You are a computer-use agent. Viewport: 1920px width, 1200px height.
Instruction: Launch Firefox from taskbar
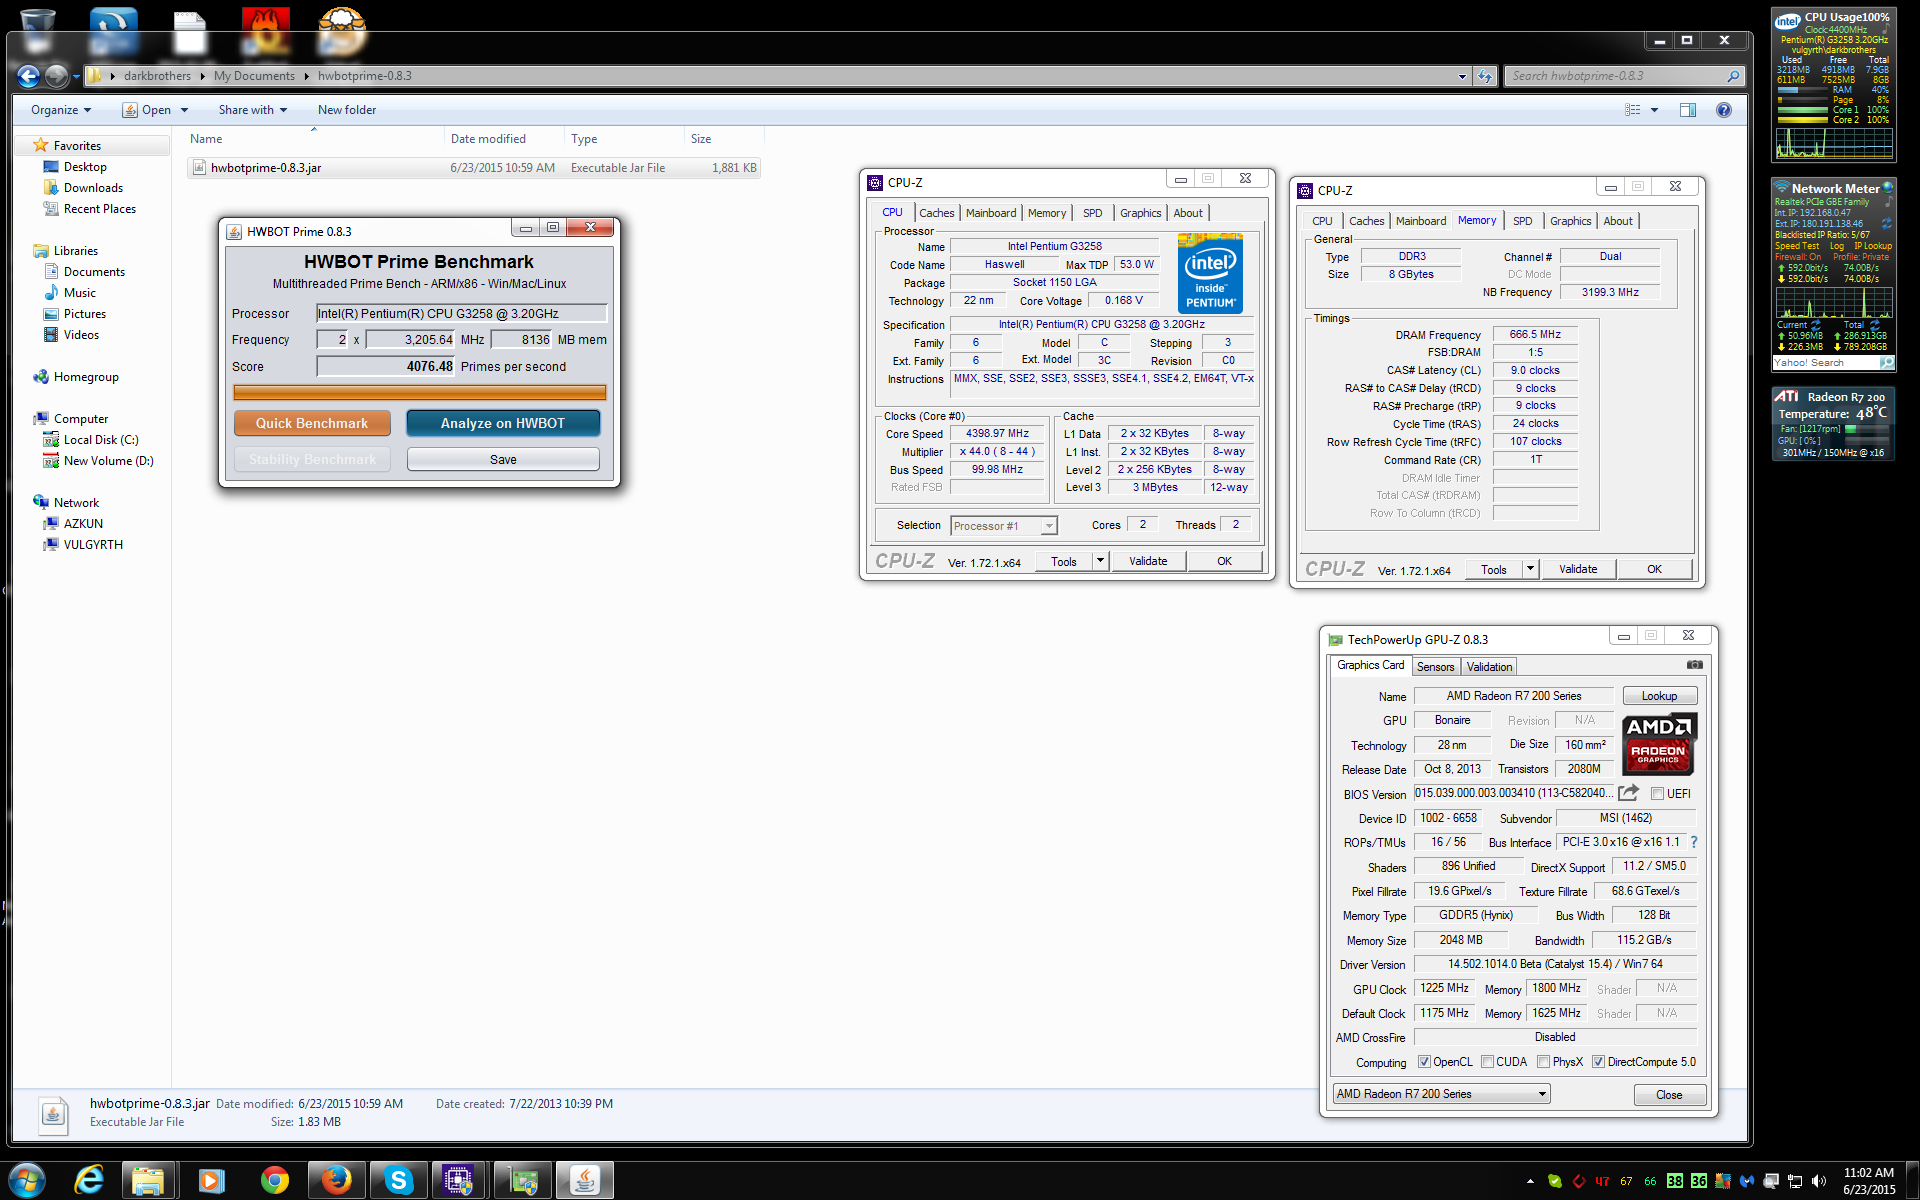tap(335, 1181)
